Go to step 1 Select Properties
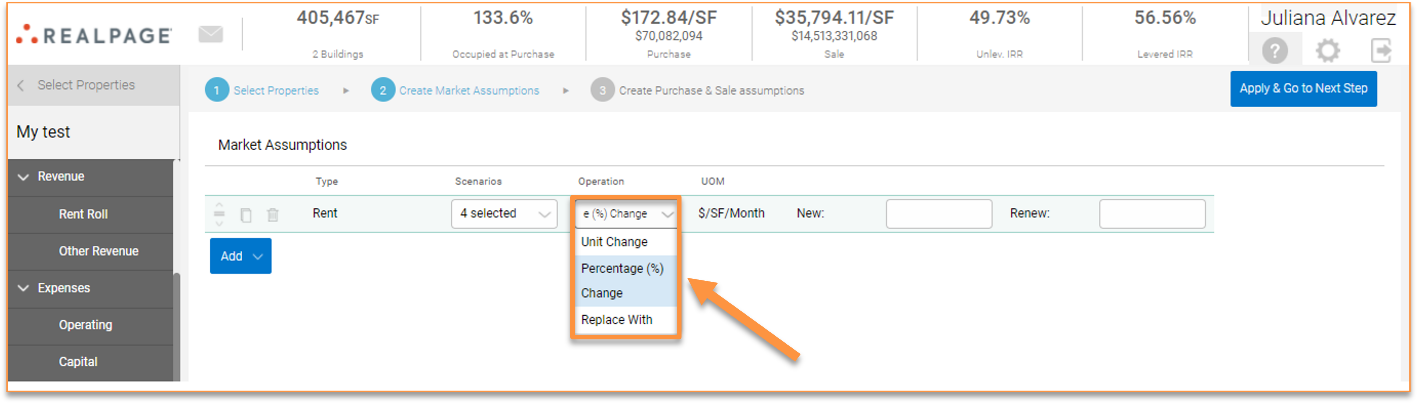Viewport: 1417px width, 403px height. point(263,91)
